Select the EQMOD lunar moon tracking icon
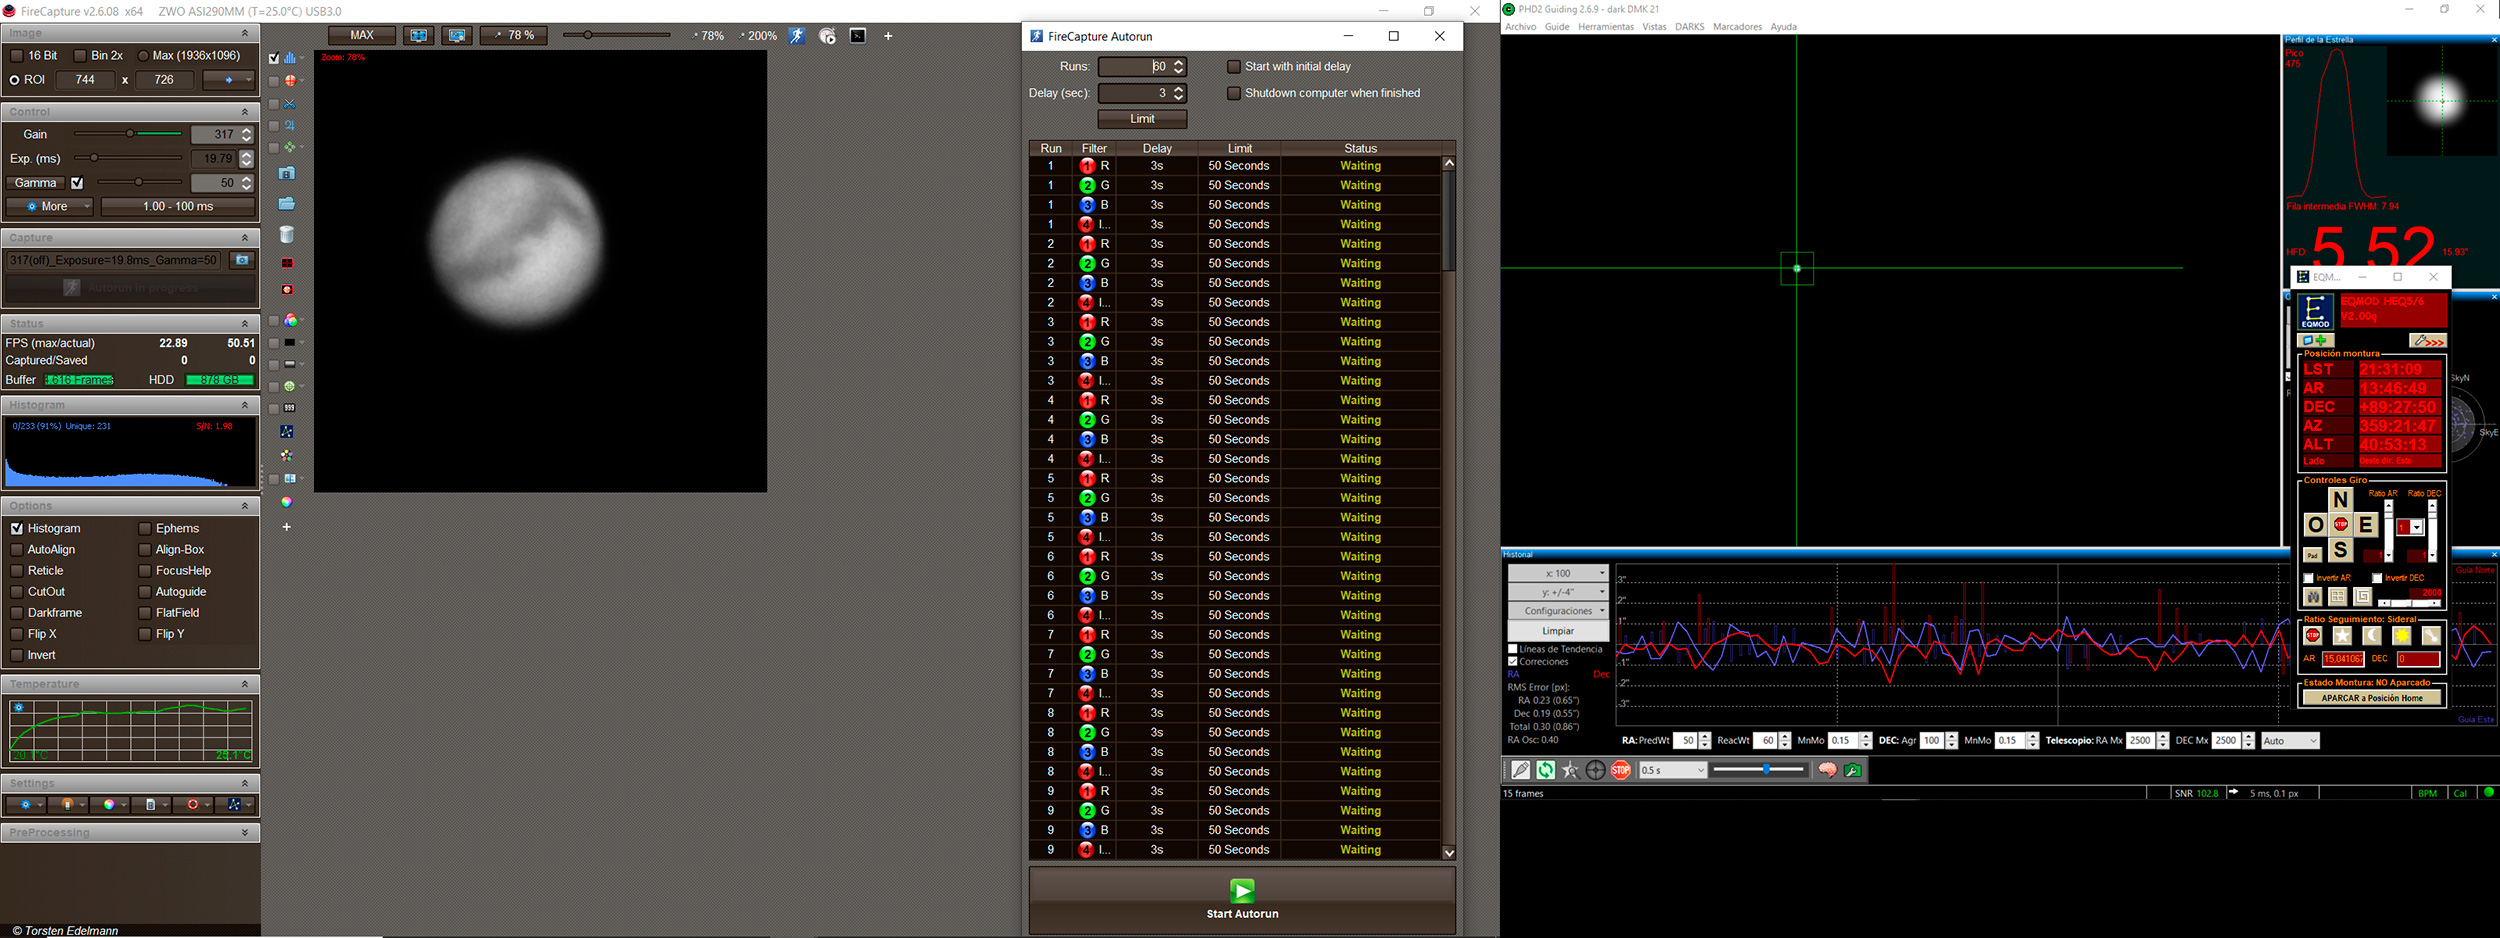This screenshot has width=2500, height=938. pos(2372,636)
